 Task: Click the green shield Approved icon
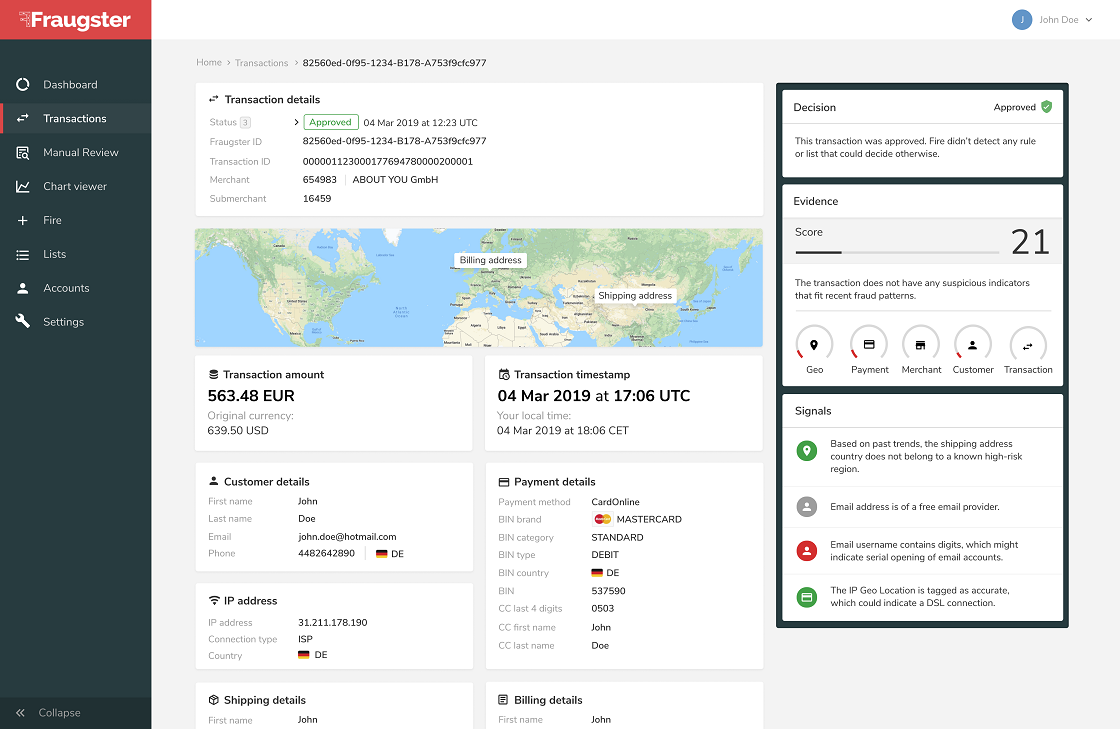[1046, 107]
